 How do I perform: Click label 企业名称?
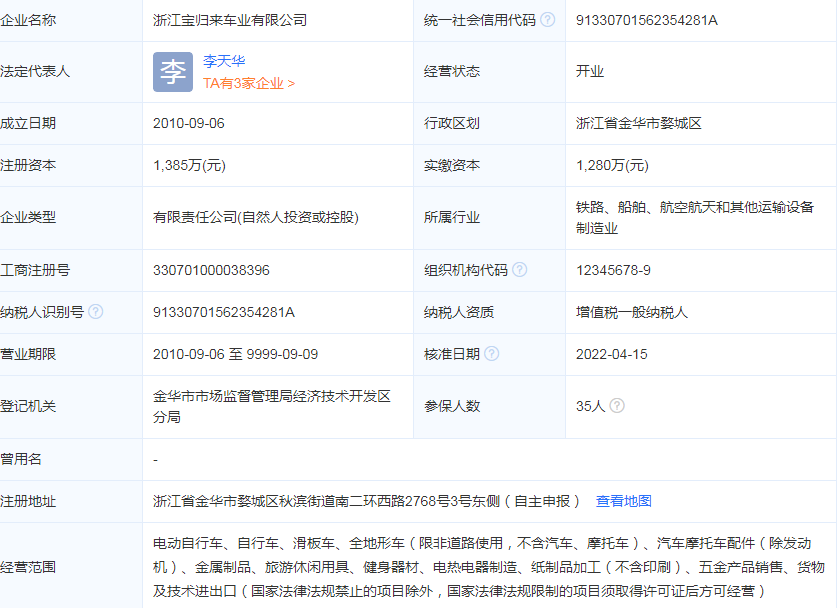click(x=28, y=20)
